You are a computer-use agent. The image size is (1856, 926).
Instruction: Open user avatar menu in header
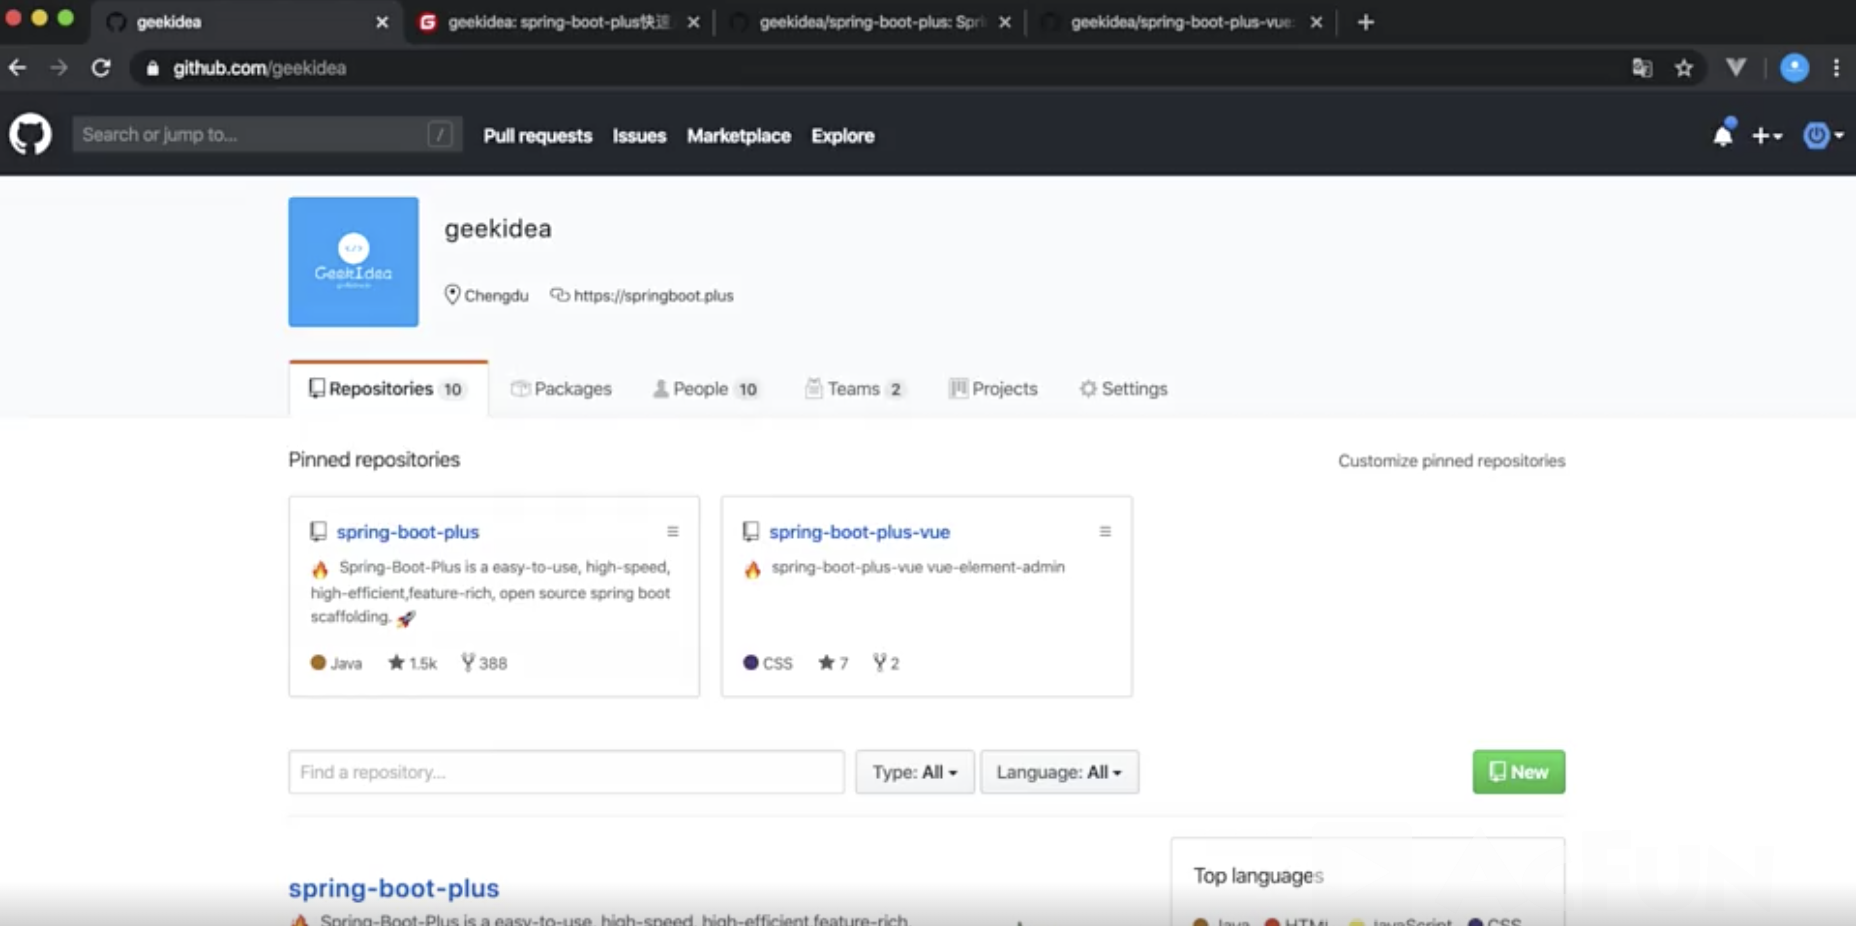tap(1823, 135)
